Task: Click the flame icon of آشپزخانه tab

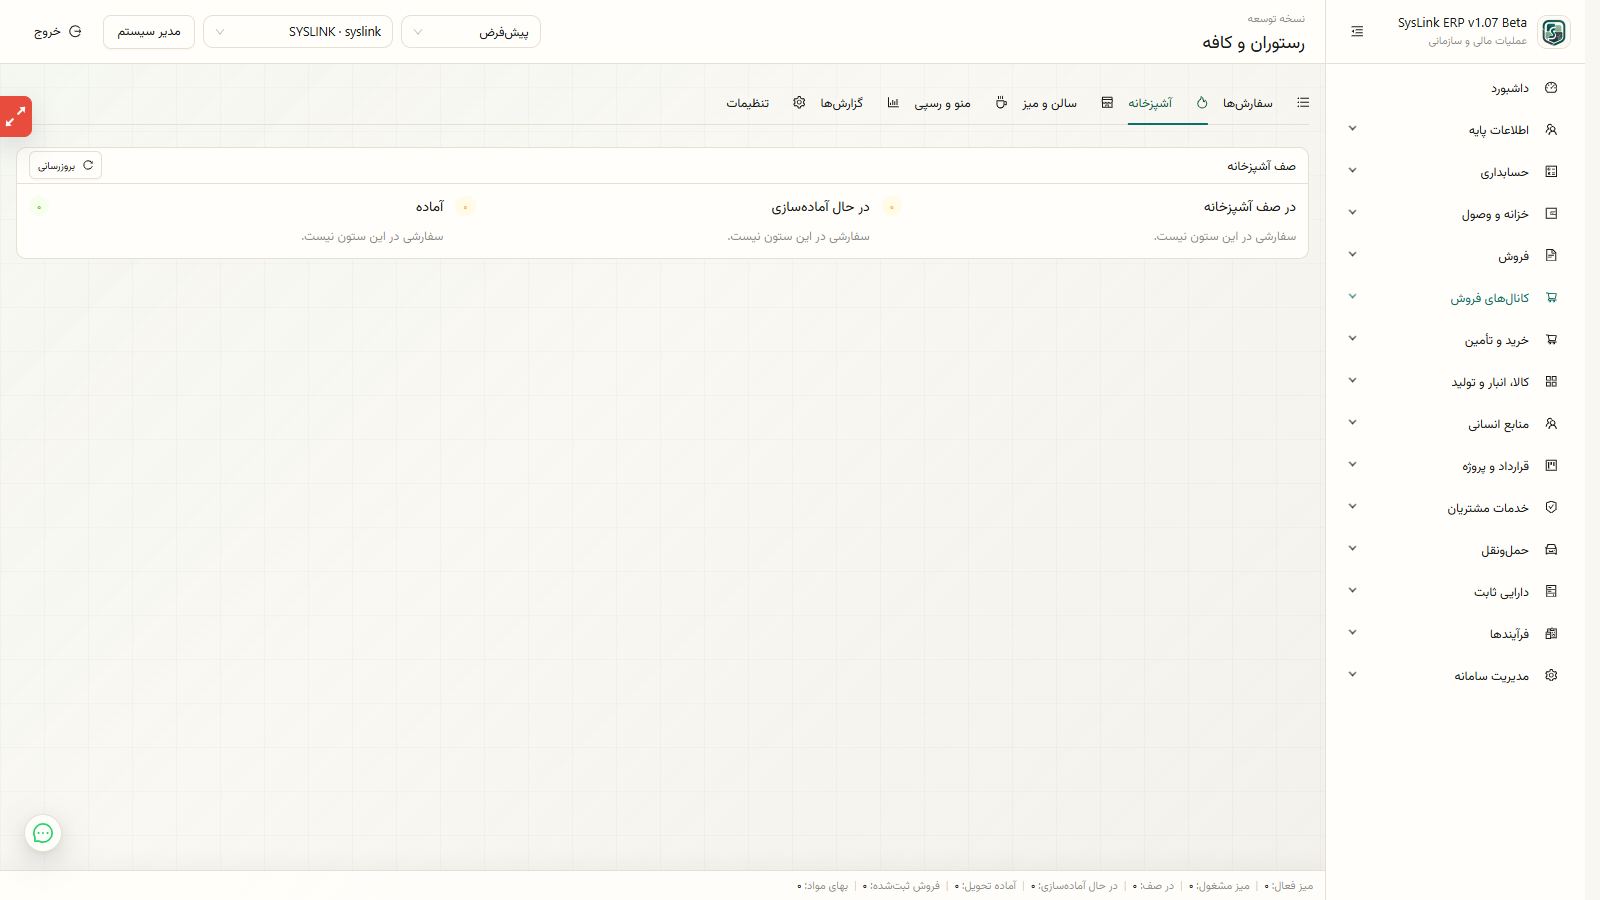Action: (x=1202, y=103)
